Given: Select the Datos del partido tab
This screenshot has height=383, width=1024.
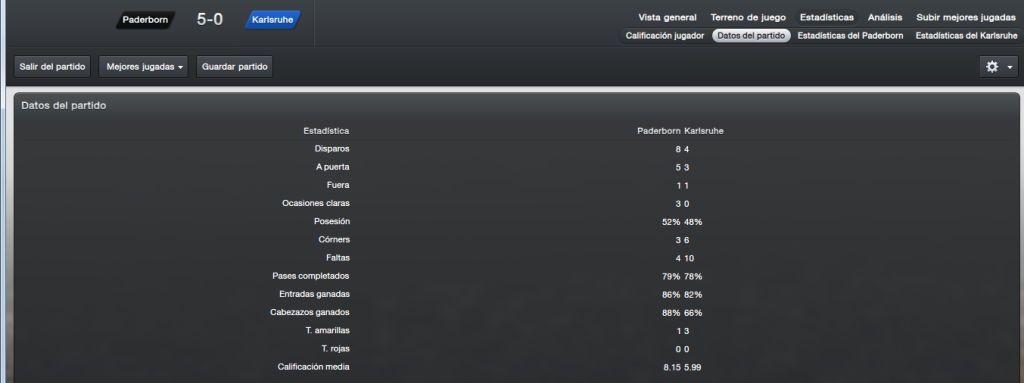Looking at the screenshot, I should [751, 36].
